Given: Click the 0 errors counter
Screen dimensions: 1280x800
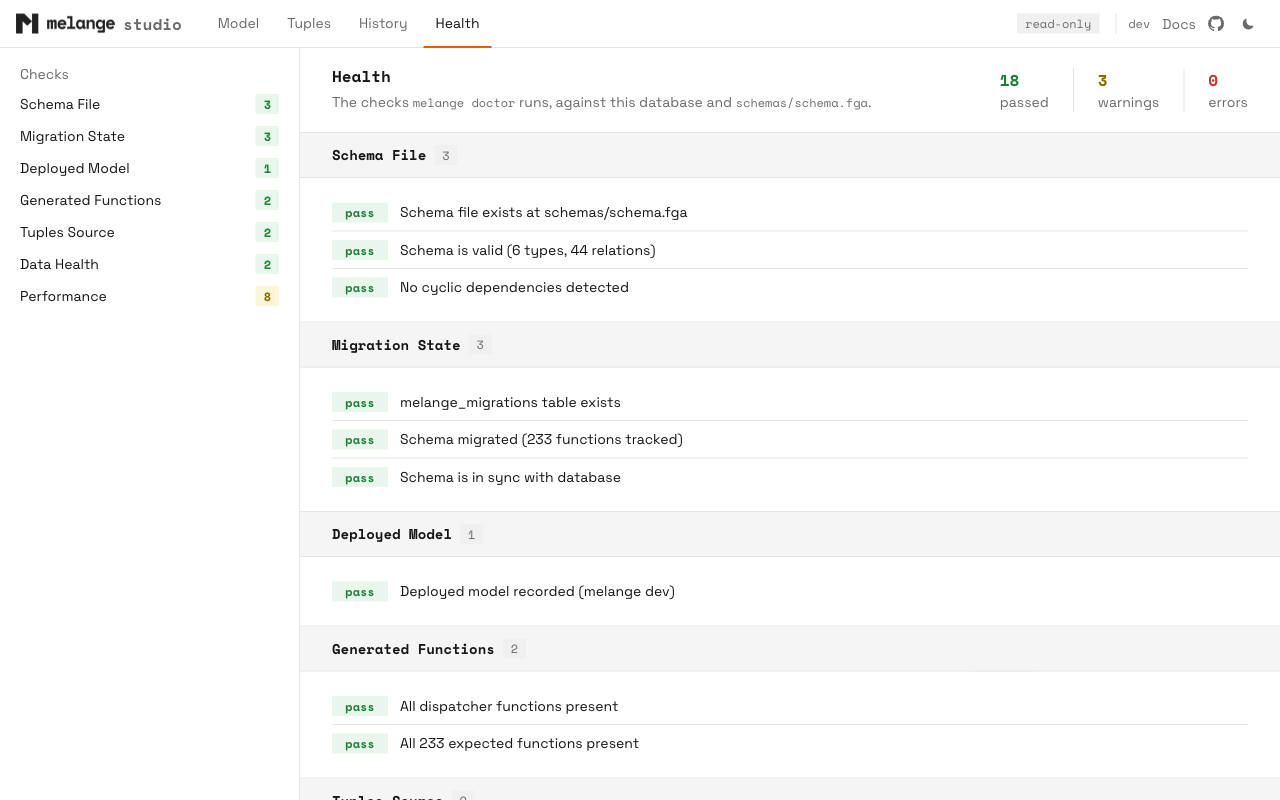Looking at the screenshot, I should coord(1228,90).
